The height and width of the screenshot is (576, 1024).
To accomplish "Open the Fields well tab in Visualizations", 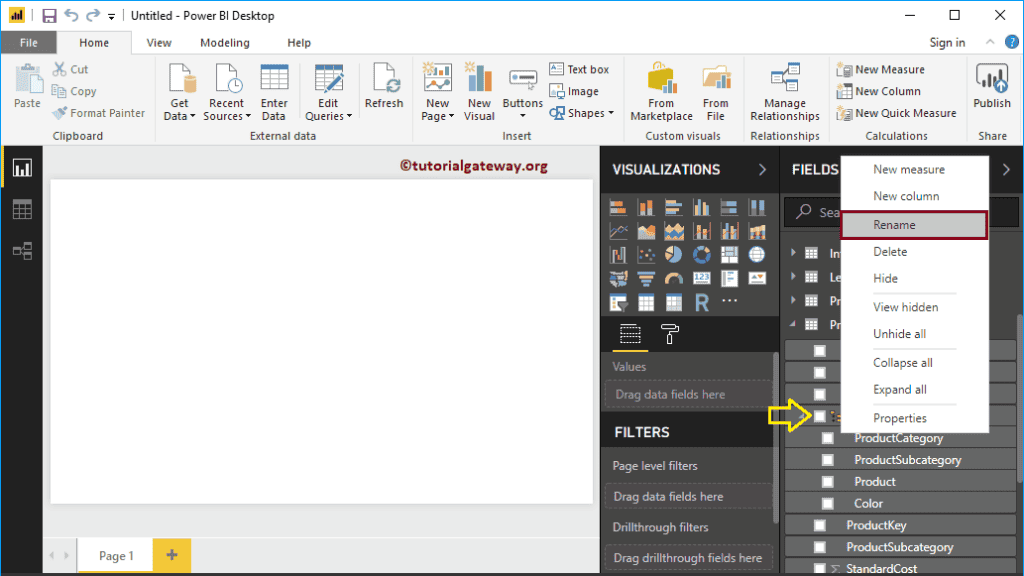I will coord(630,334).
